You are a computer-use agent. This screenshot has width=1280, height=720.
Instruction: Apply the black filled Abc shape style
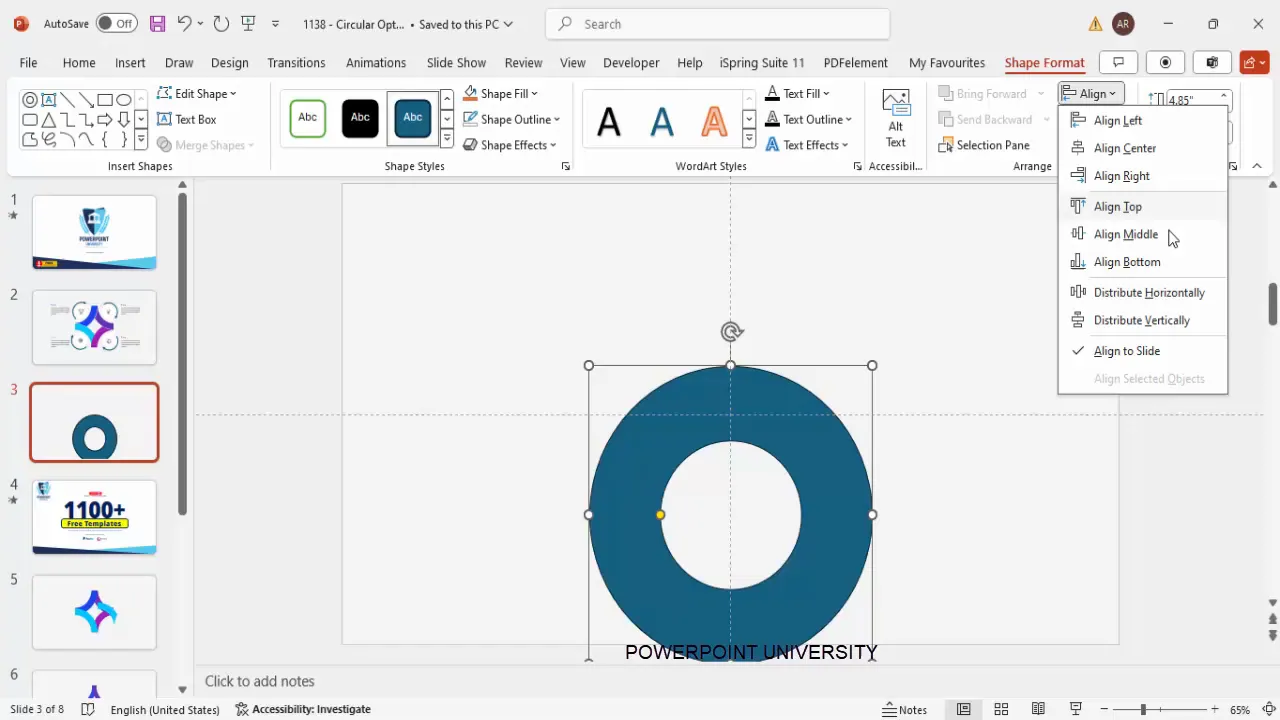[x=360, y=118]
